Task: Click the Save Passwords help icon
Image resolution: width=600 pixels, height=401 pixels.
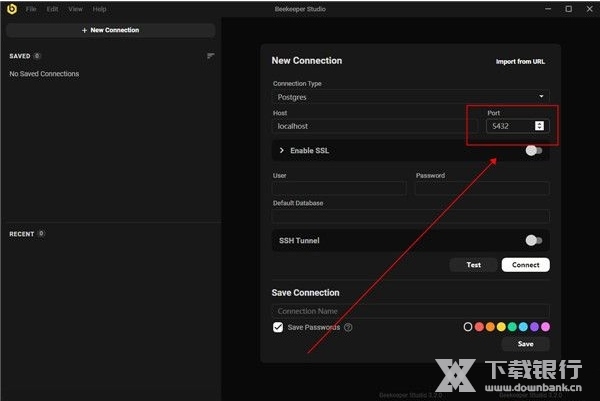Action: click(x=348, y=327)
